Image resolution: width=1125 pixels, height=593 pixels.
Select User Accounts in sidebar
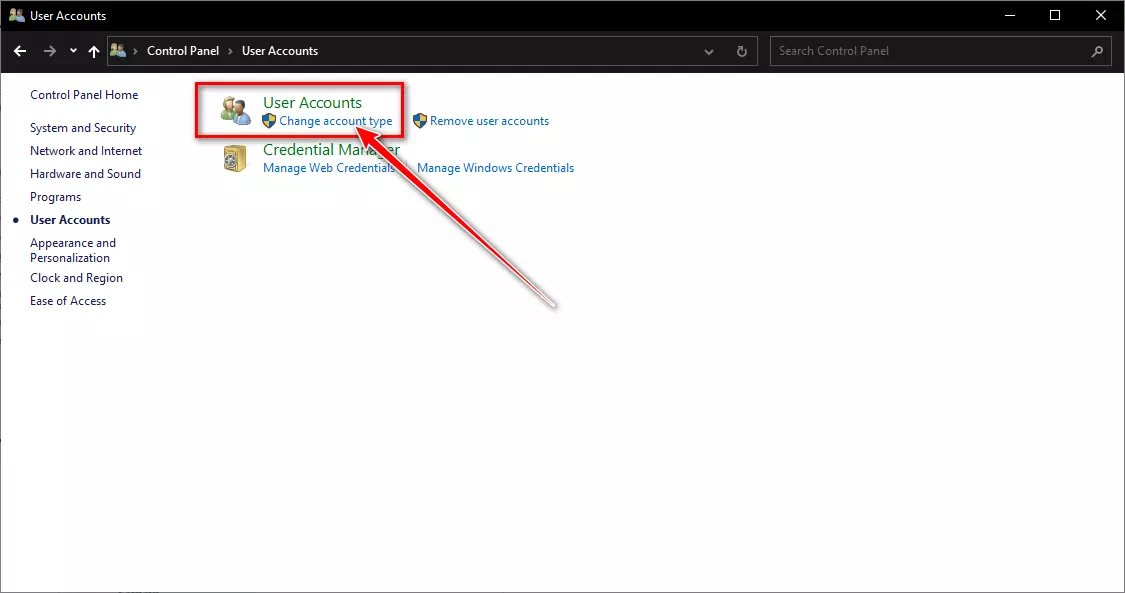[x=70, y=220]
